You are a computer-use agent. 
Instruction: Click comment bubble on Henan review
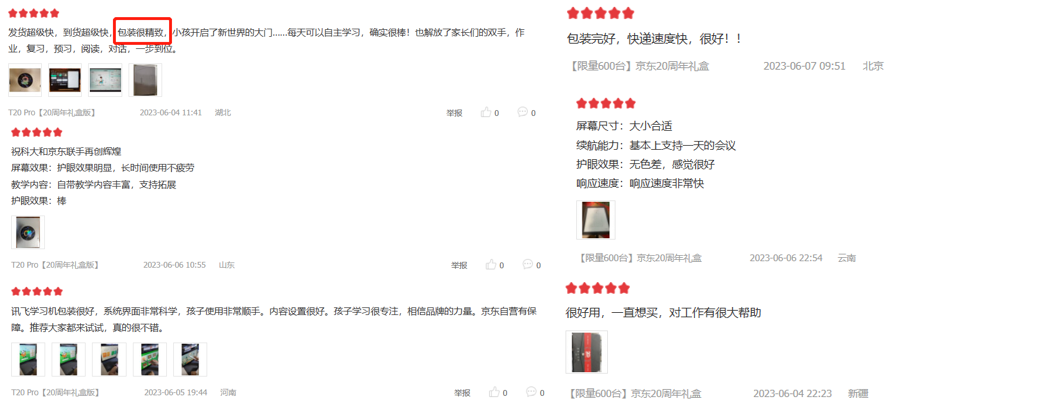[x=531, y=392]
